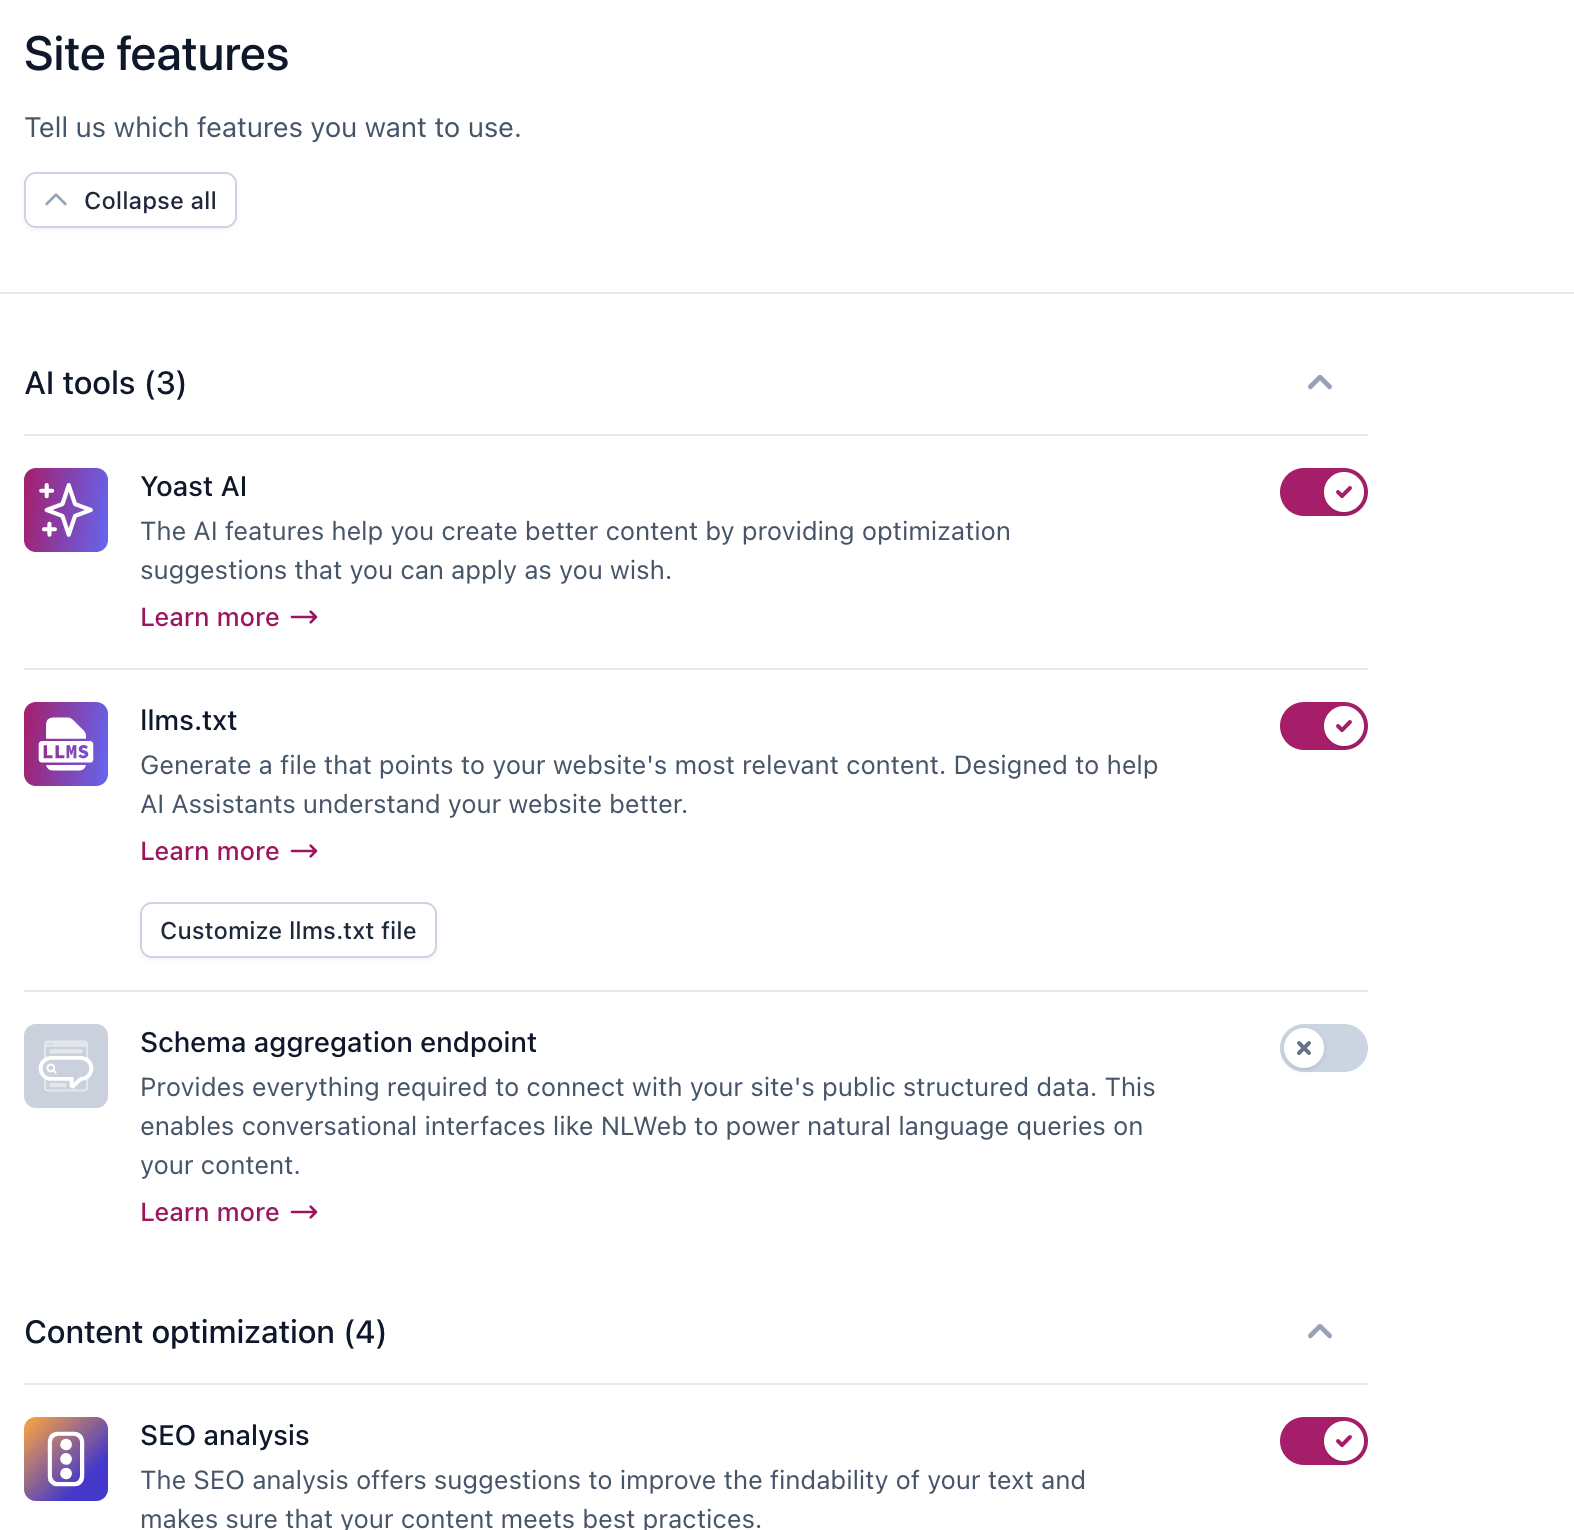Click the Yoast AI sparkle icon
Image resolution: width=1574 pixels, height=1530 pixels.
coord(65,510)
